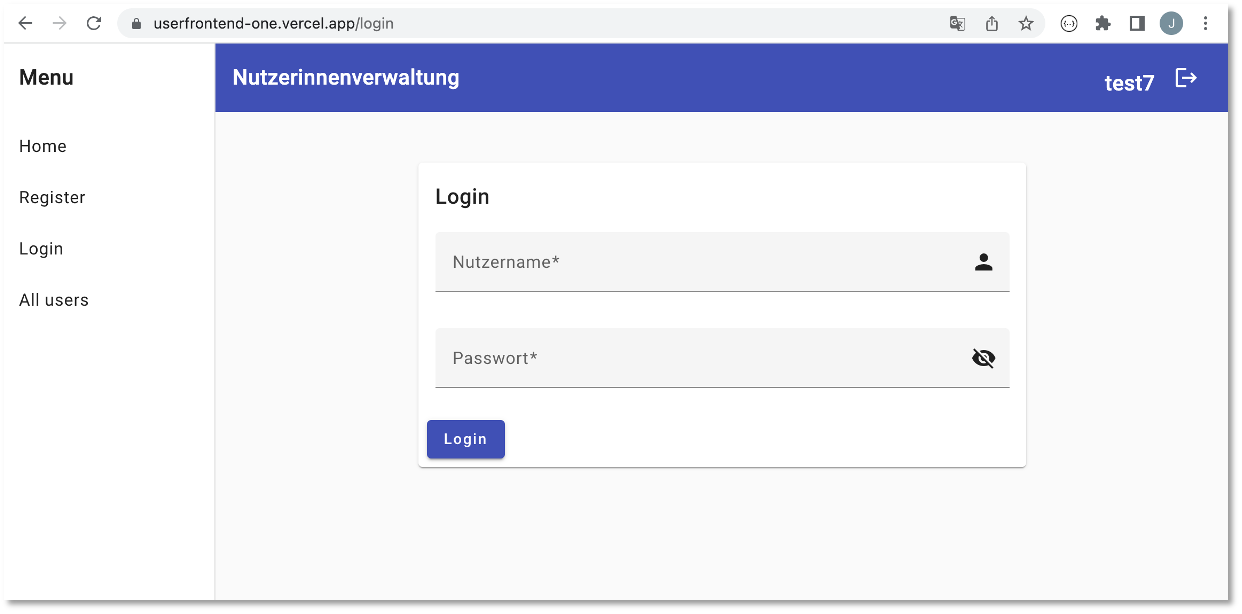Click the logout icon next to test7

[1186, 78]
